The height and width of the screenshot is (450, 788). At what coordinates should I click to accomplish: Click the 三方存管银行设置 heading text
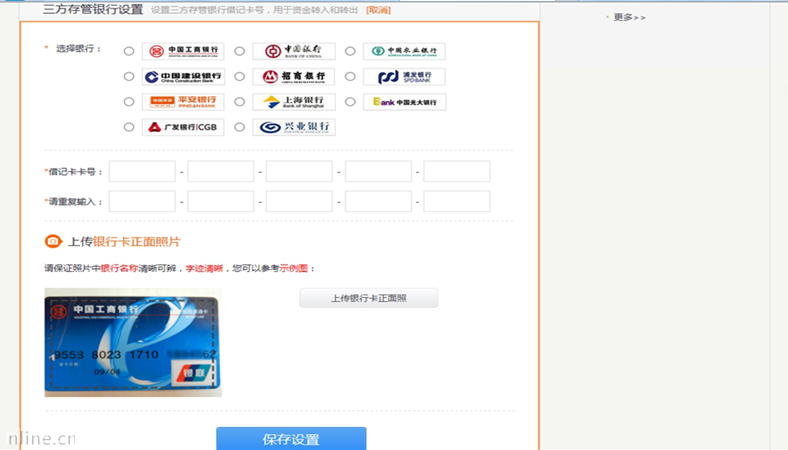[93, 10]
